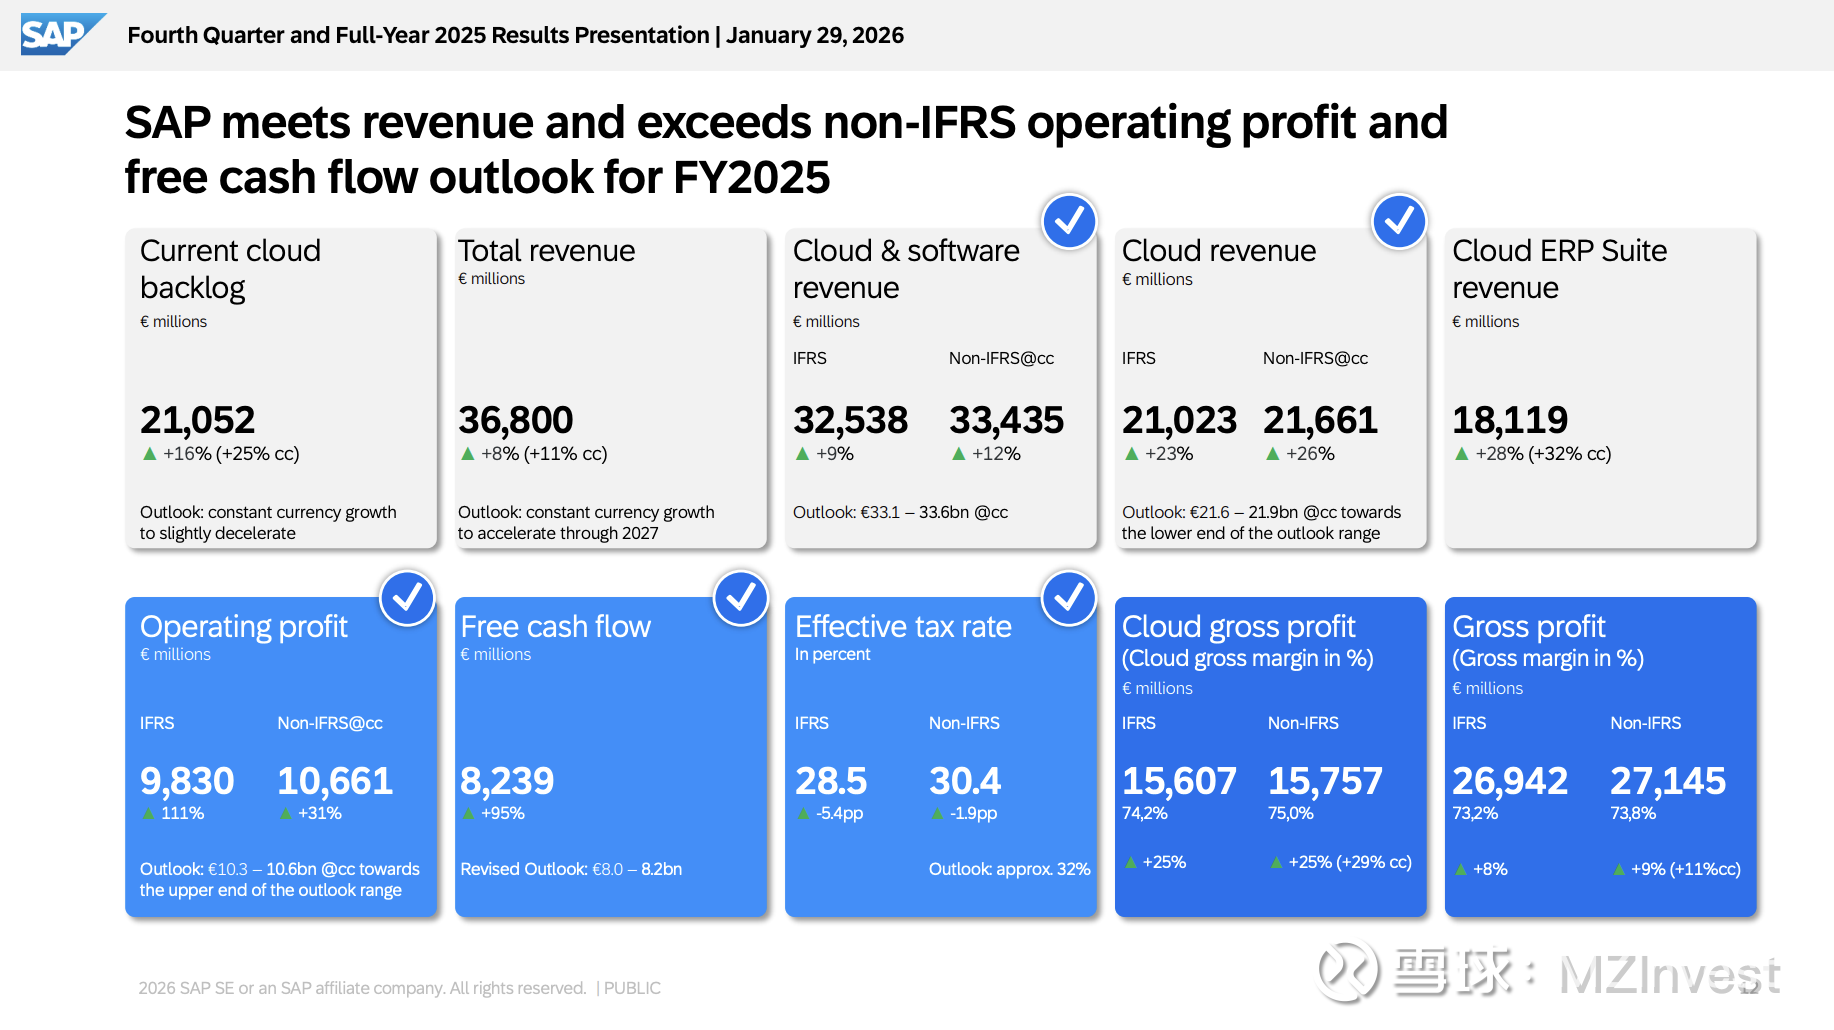This screenshot has height=1030, width=1834.
Task: Click the Operating profit Non-IFRS@cc value 10,661
Action: tap(335, 781)
